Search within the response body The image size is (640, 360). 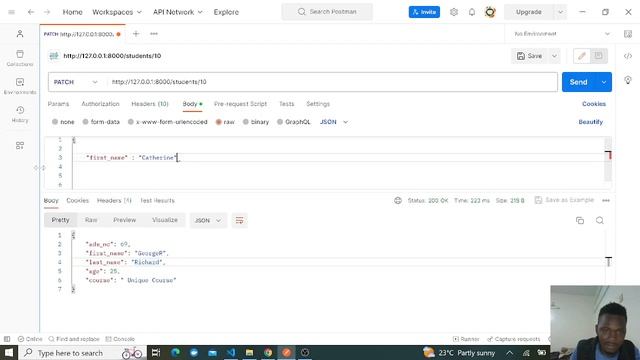(x=600, y=220)
